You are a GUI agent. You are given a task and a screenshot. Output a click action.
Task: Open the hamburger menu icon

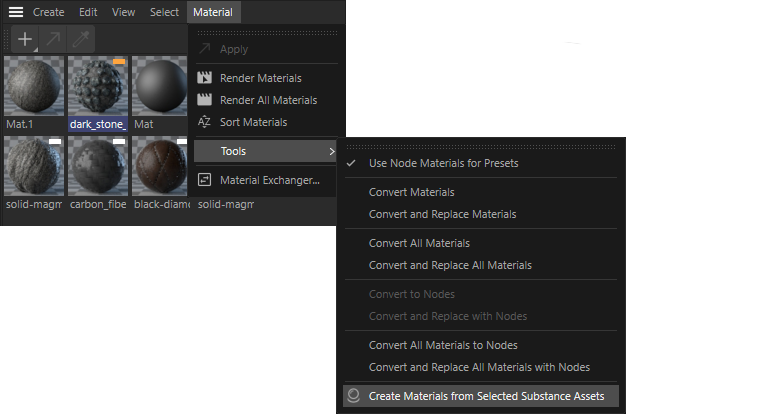coord(16,12)
